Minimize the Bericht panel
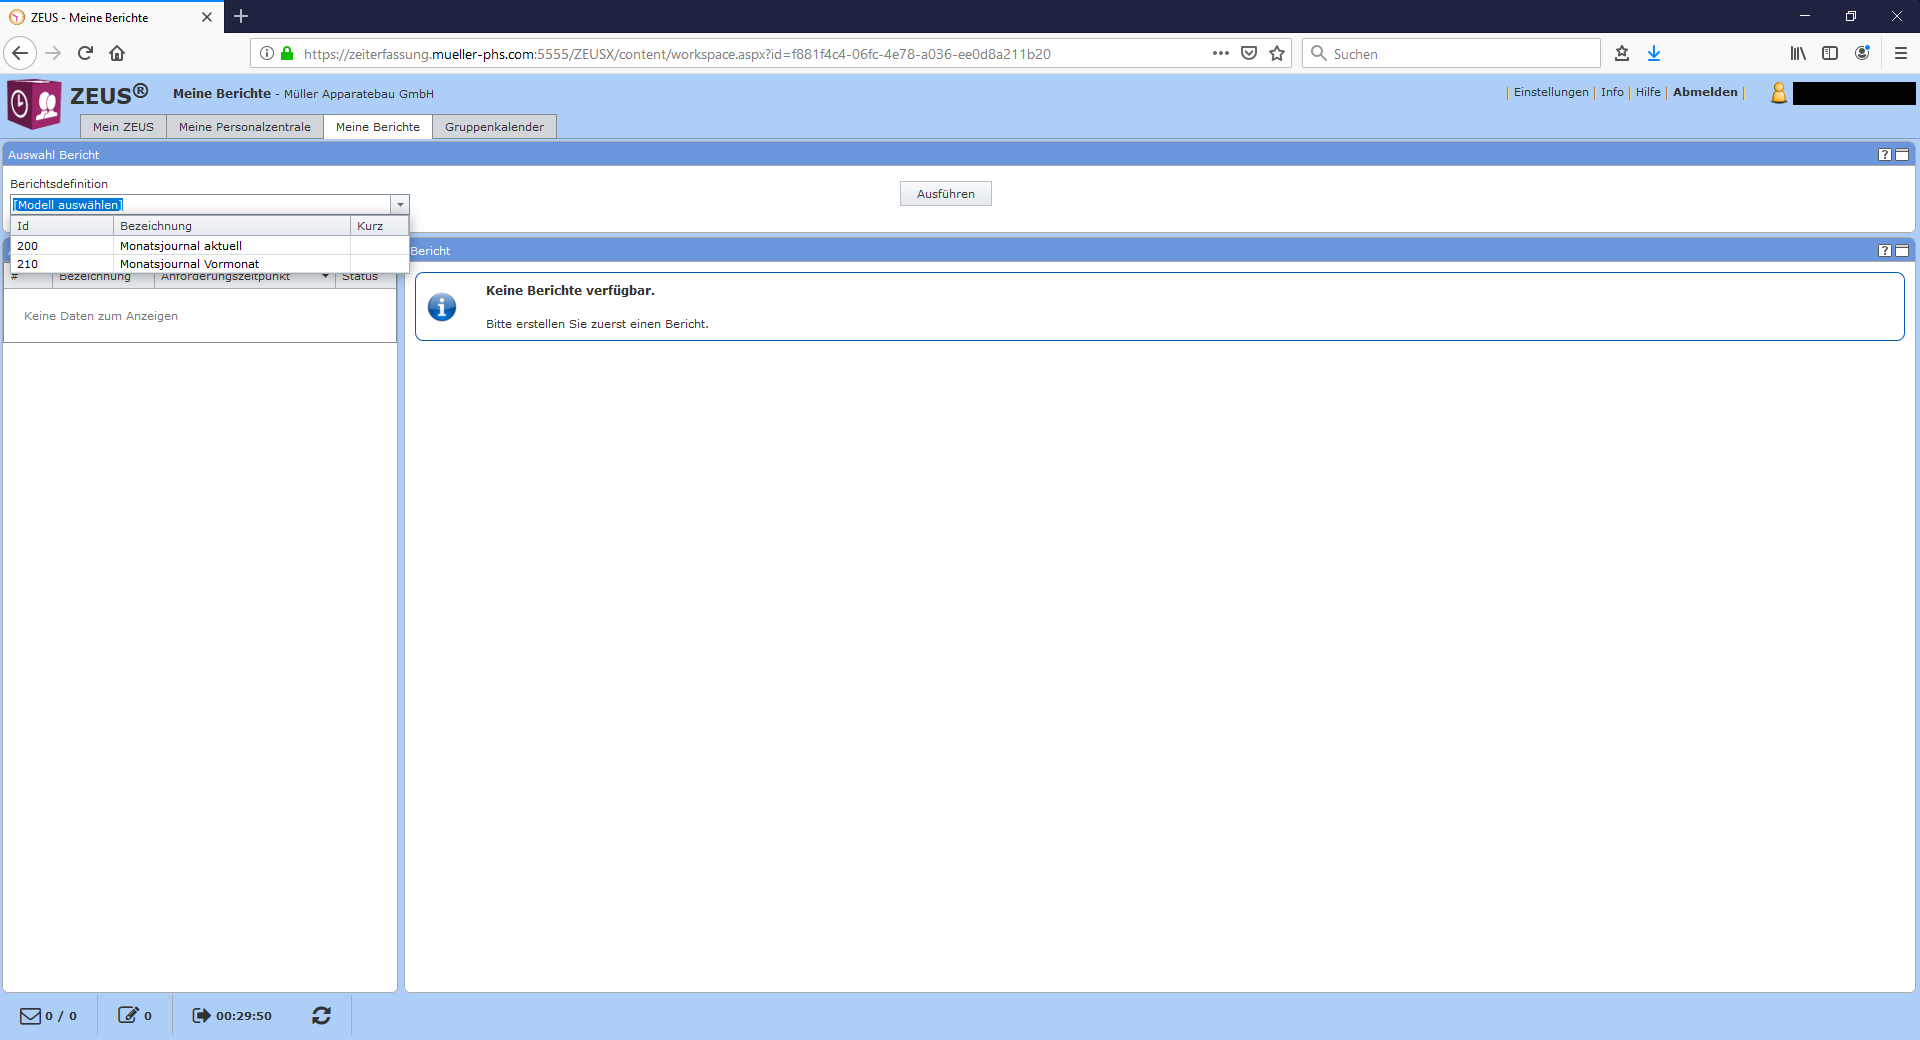 point(1902,251)
